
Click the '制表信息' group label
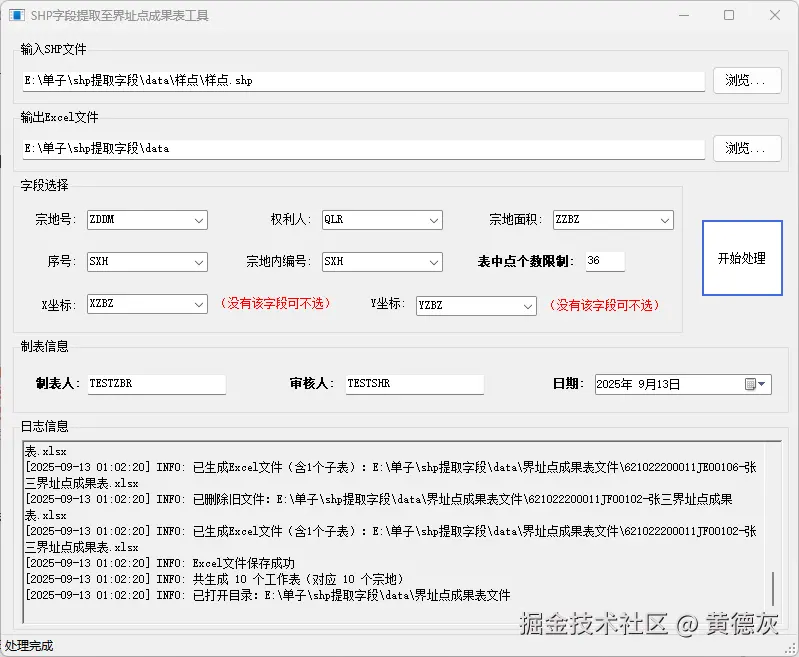pos(44,347)
